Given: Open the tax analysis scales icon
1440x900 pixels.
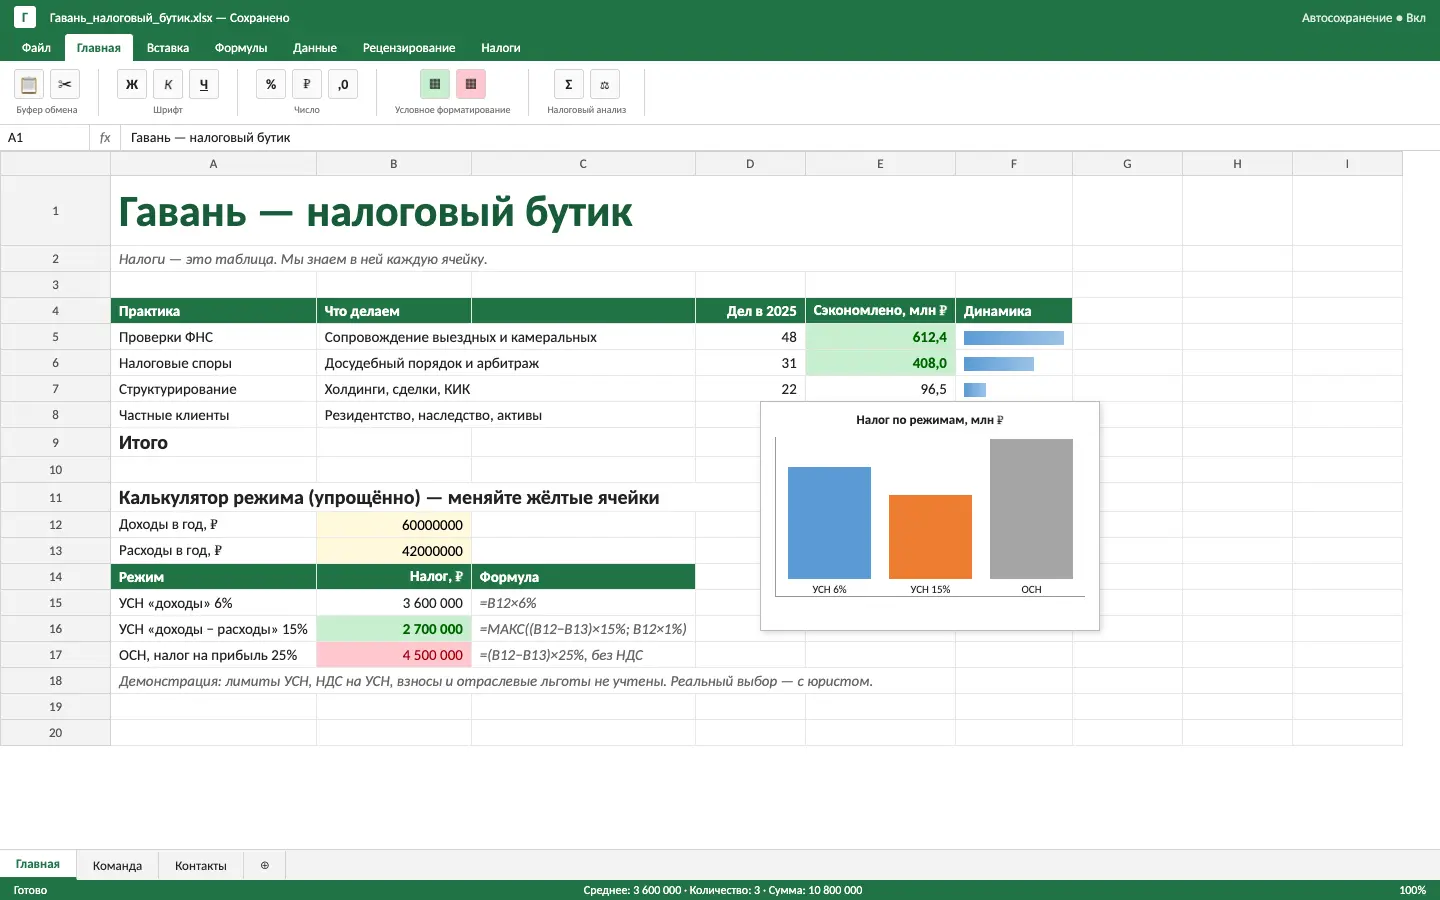Looking at the screenshot, I should [605, 85].
